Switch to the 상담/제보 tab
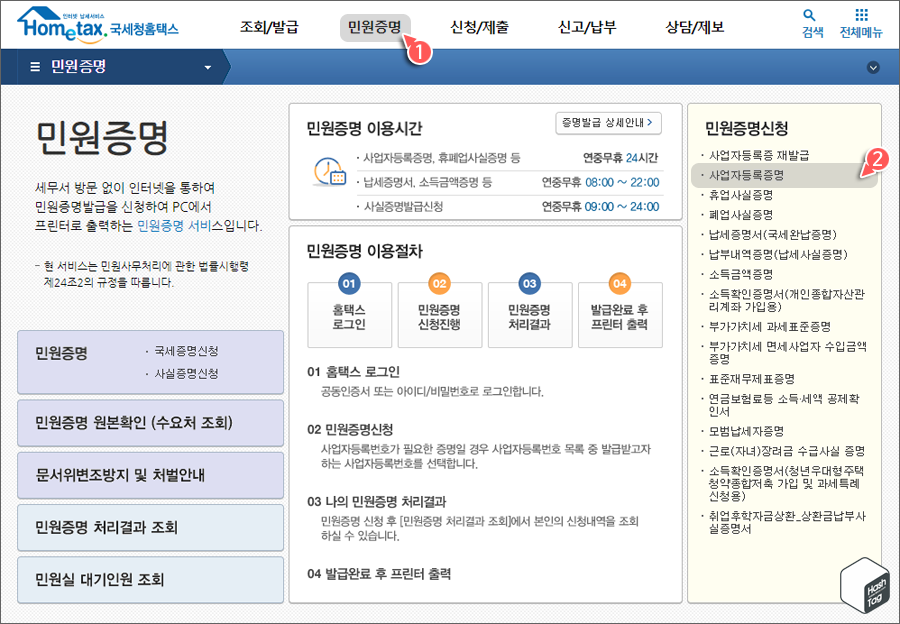 click(x=690, y=25)
